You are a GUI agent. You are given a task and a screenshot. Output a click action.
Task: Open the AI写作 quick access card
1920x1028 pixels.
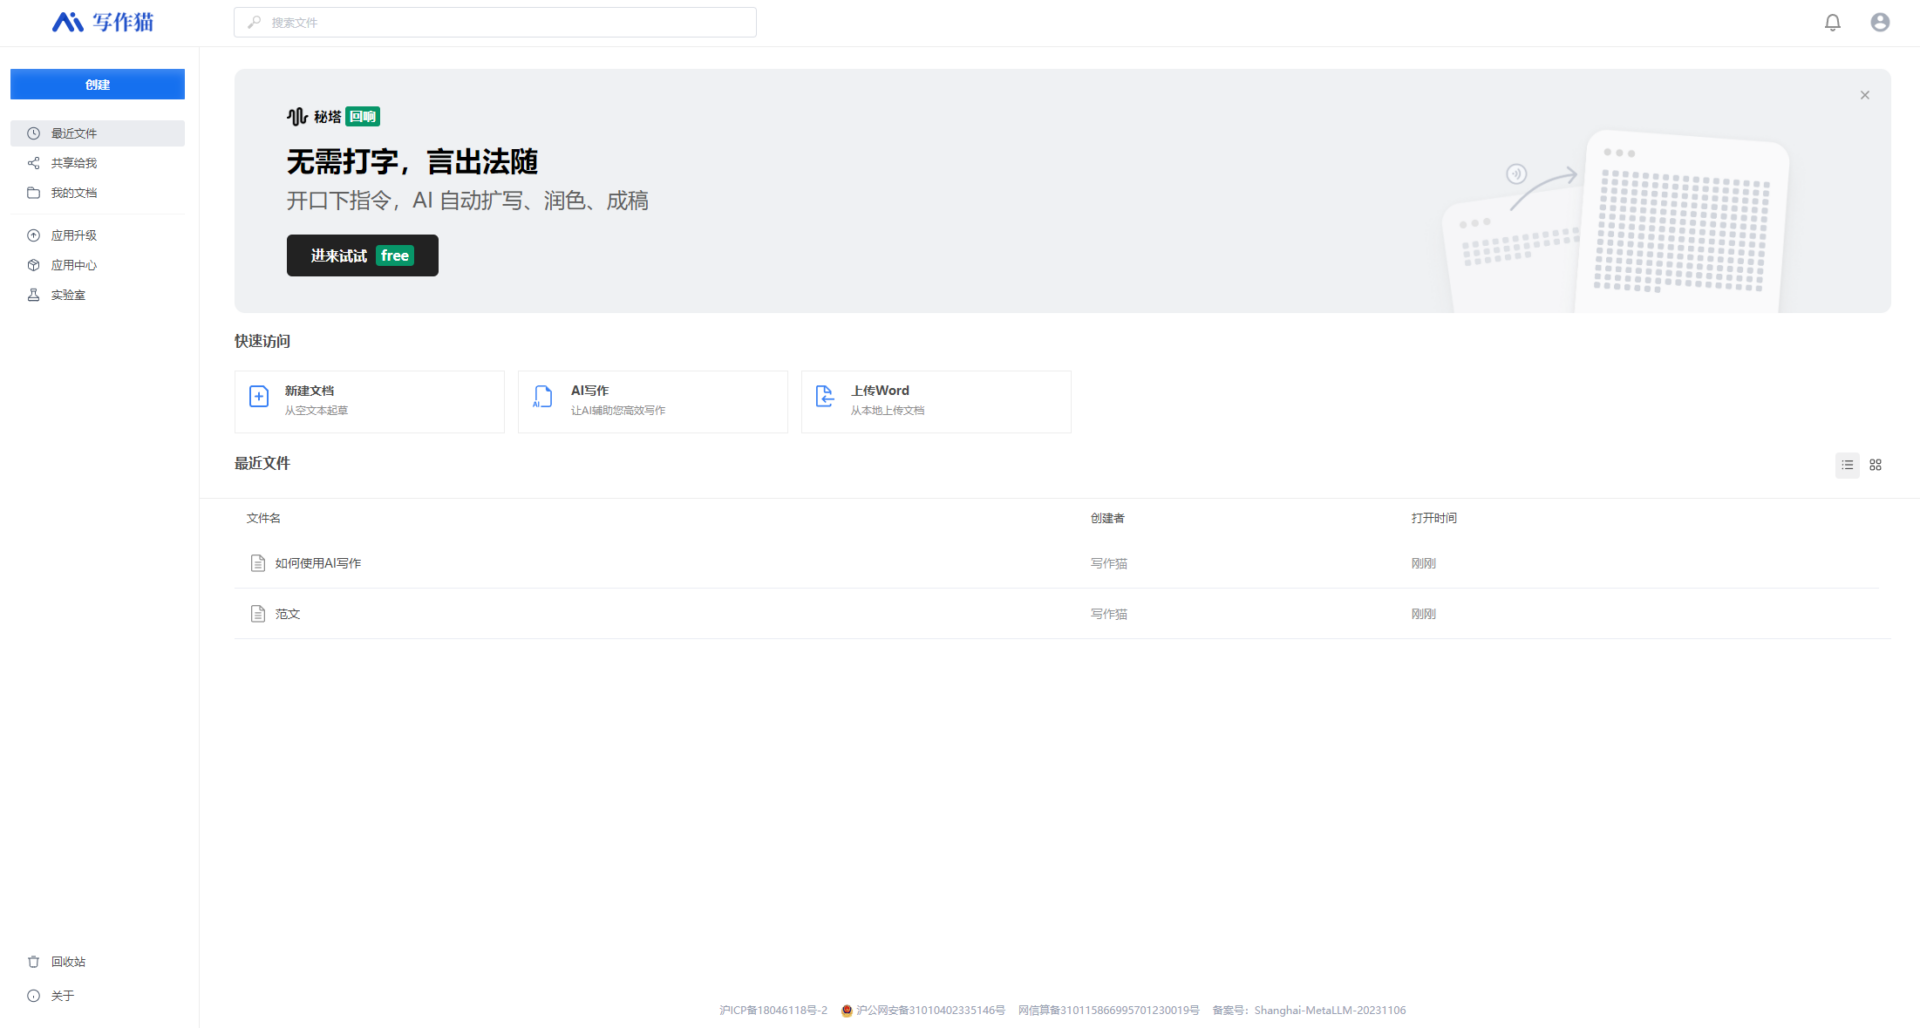point(652,402)
